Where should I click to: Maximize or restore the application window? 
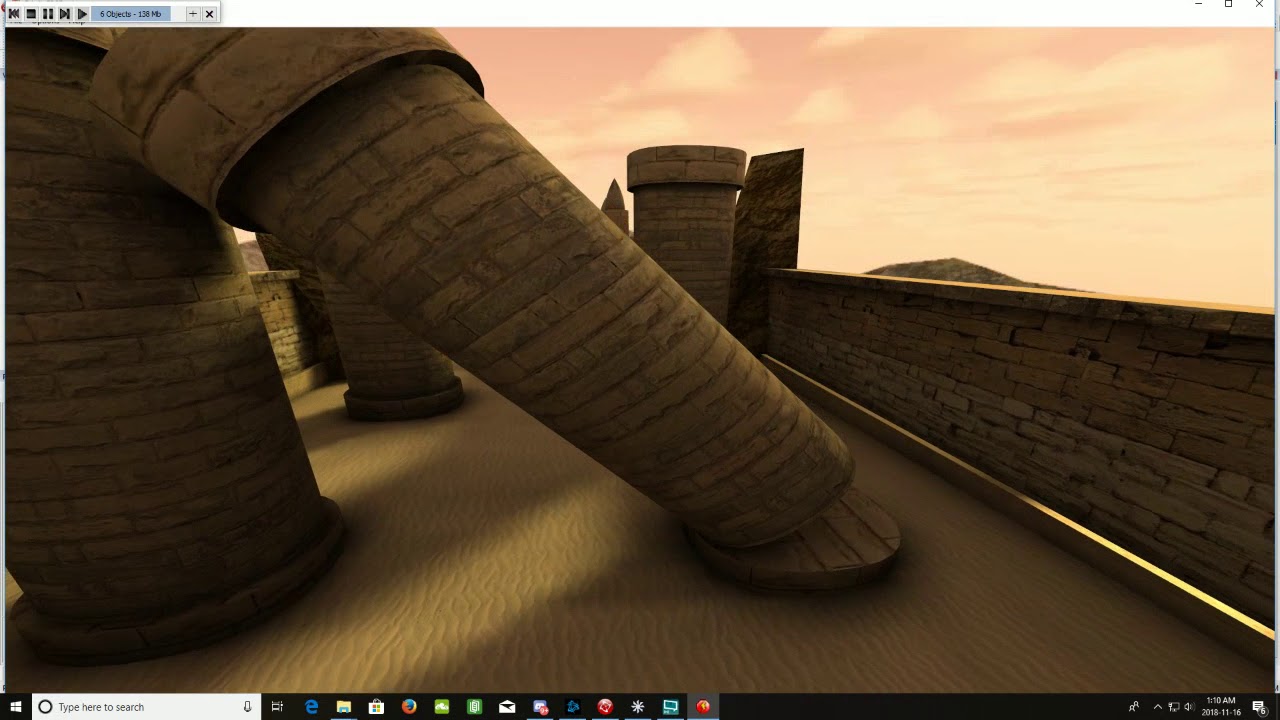(x=1228, y=5)
